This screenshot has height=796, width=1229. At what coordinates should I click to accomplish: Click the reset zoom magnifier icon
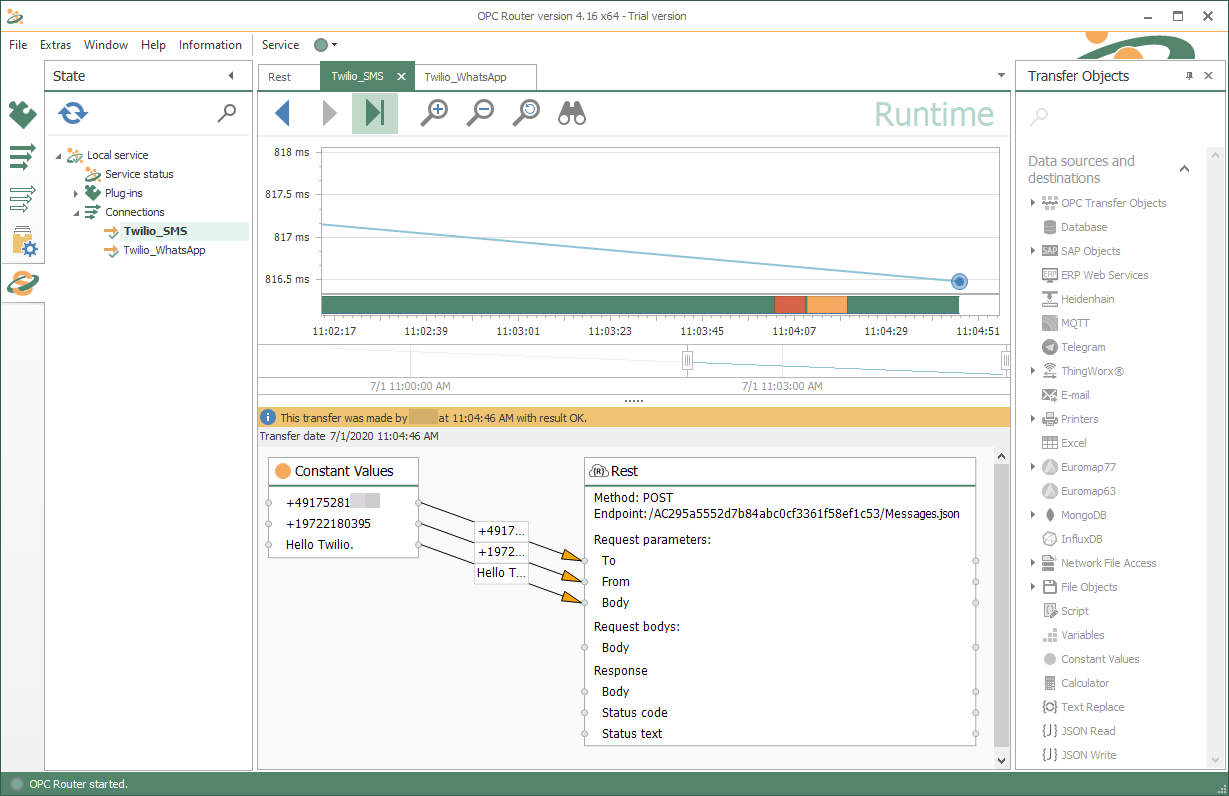tap(526, 113)
